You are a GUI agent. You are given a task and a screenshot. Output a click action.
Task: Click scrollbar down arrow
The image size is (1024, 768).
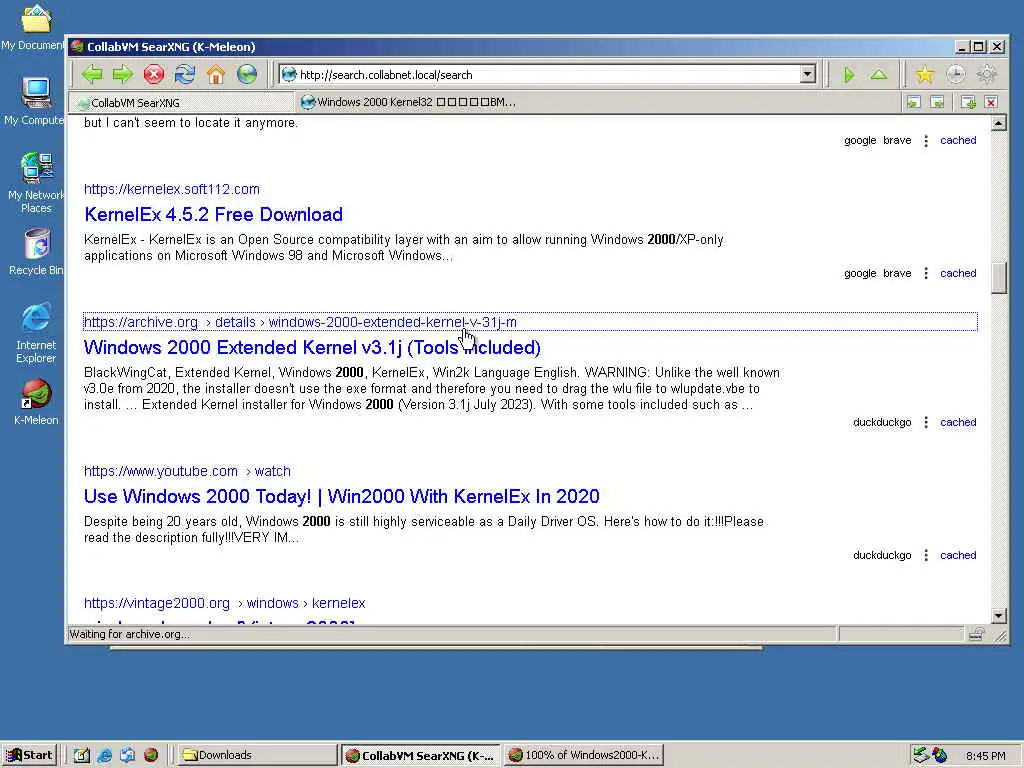point(999,615)
